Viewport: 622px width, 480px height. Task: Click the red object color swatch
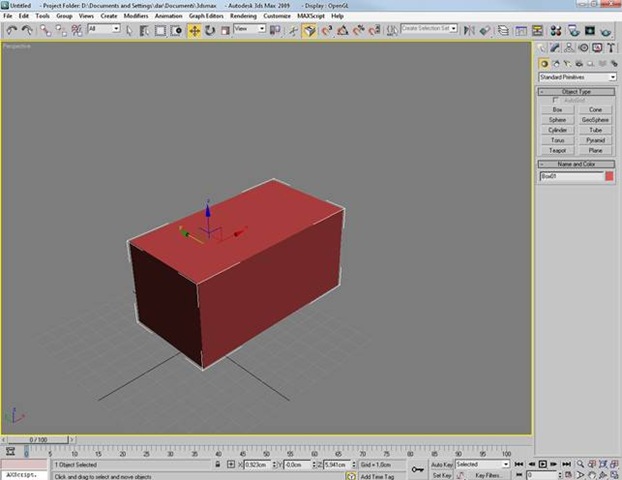coord(609,176)
